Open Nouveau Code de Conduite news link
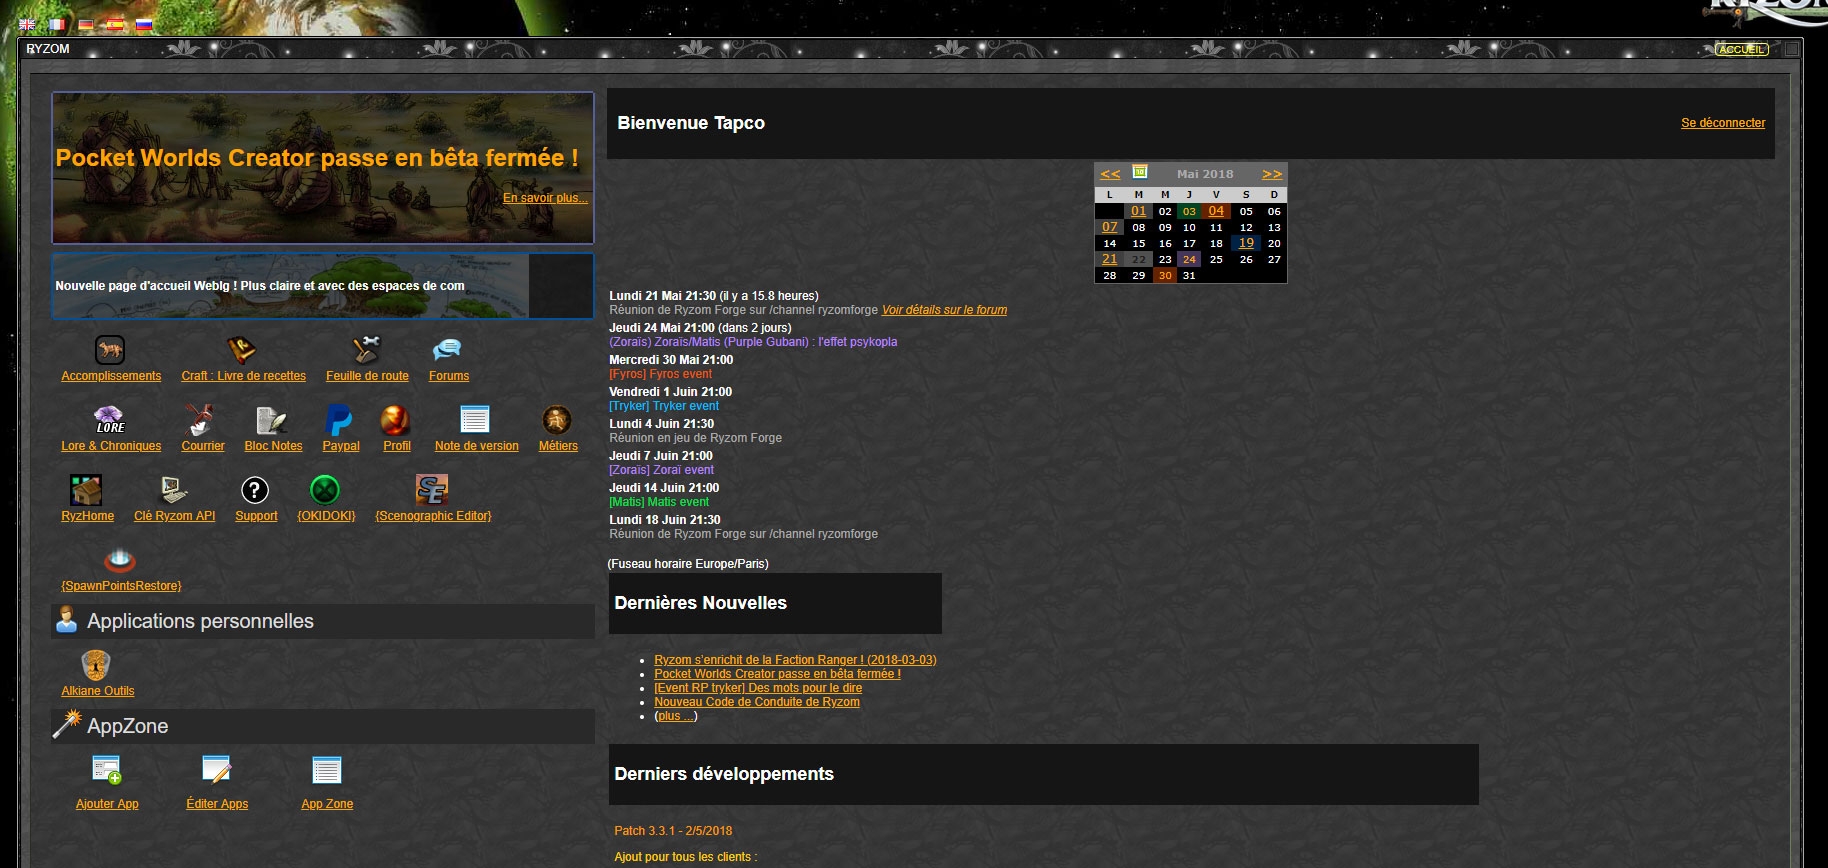 [x=757, y=702]
